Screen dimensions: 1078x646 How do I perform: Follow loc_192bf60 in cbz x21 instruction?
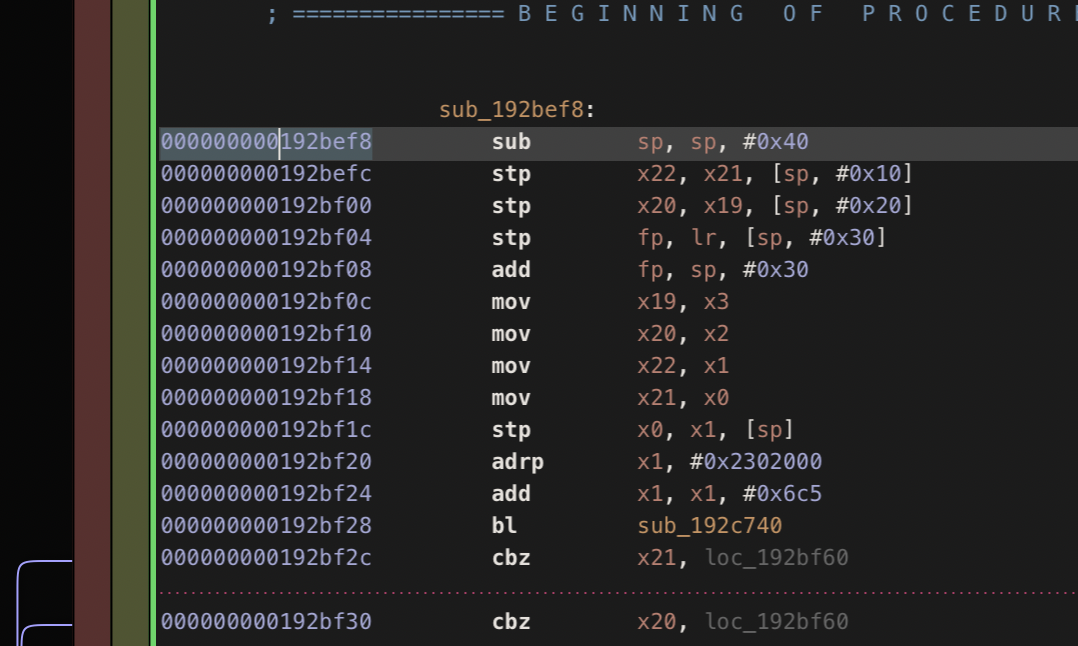[x=777, y=557]
